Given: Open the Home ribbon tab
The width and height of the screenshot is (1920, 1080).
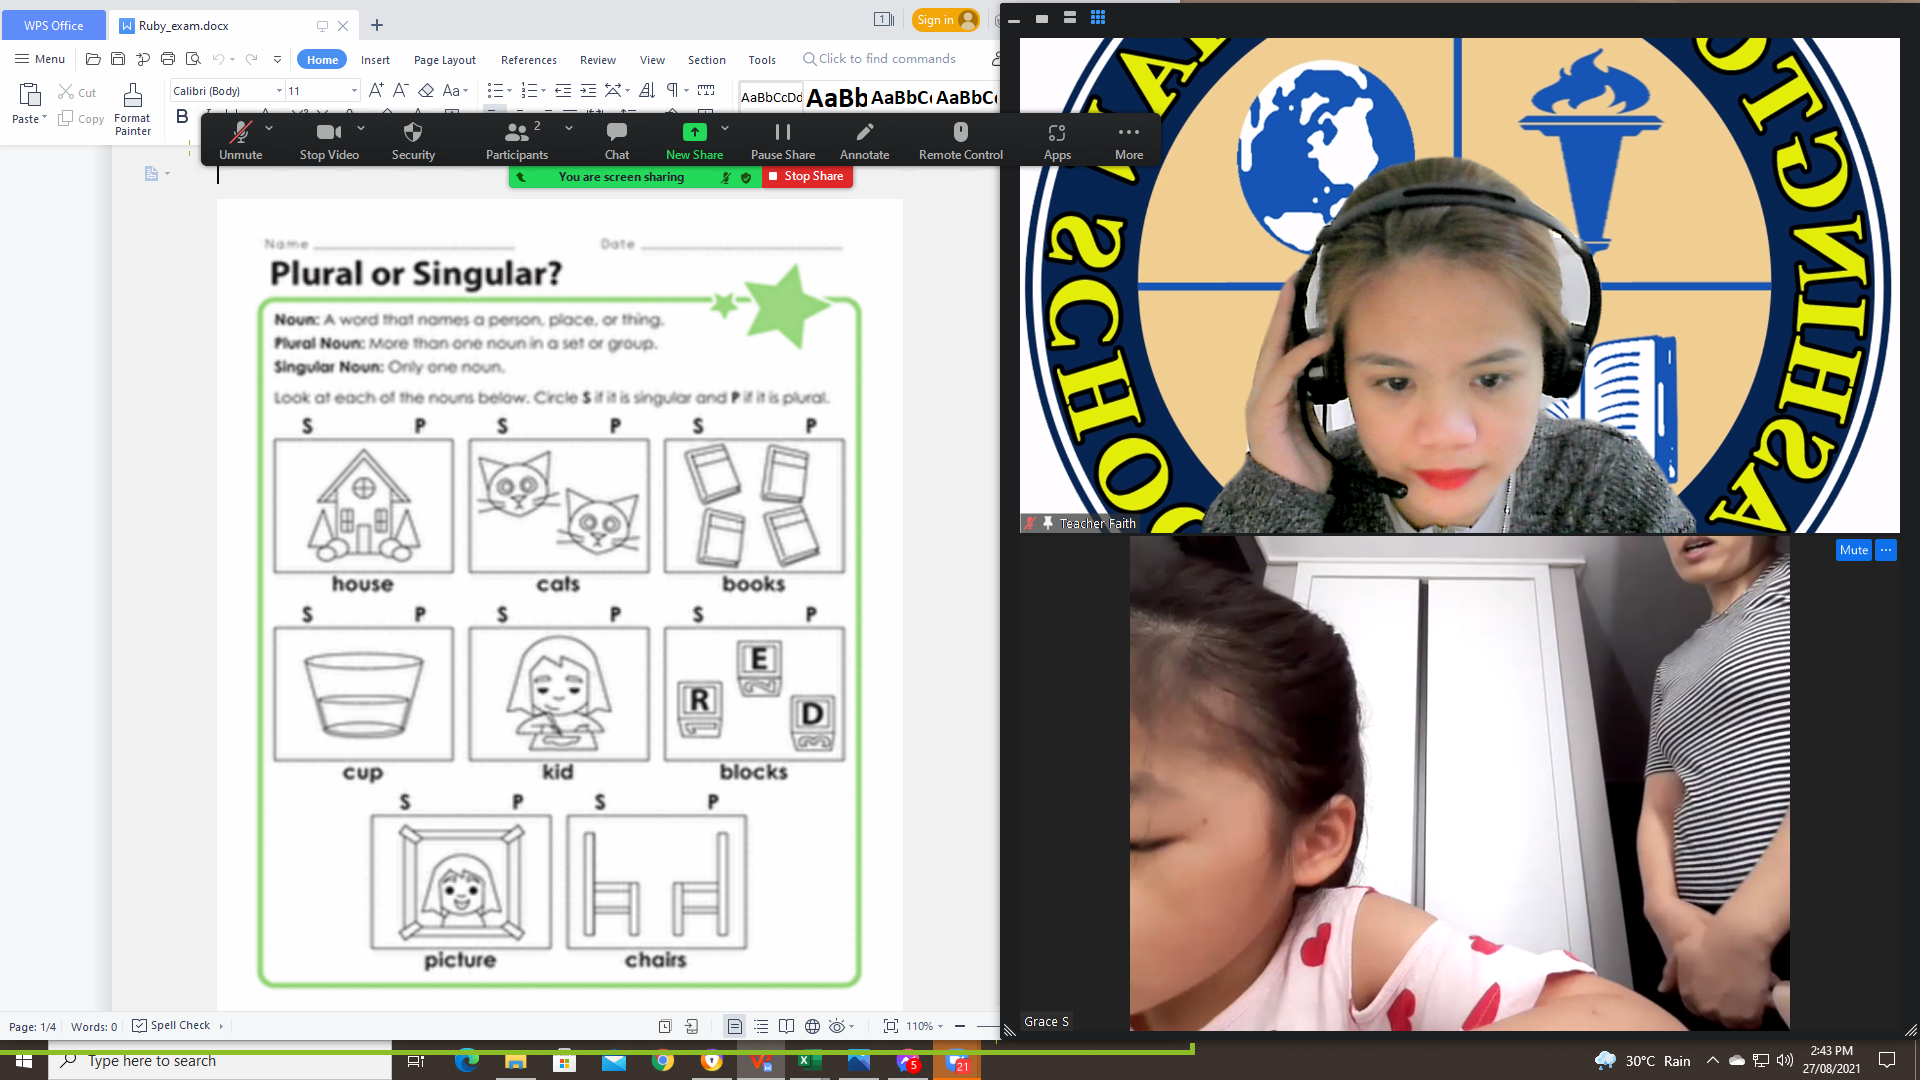Looking at the screenshot, I should click(322, 60).
